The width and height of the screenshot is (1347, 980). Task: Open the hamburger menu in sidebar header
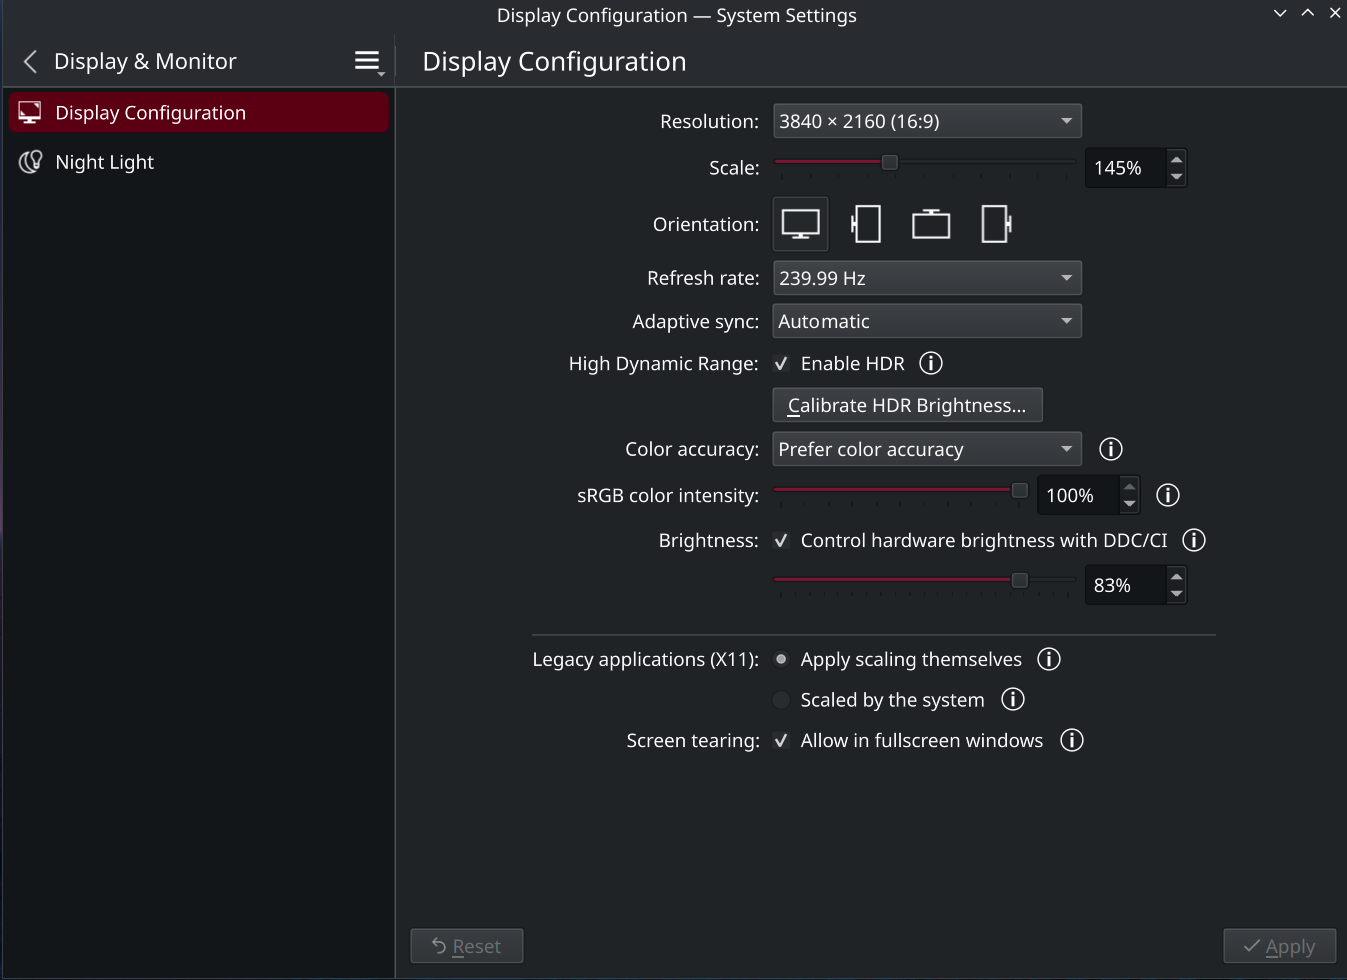pos(368,62)
